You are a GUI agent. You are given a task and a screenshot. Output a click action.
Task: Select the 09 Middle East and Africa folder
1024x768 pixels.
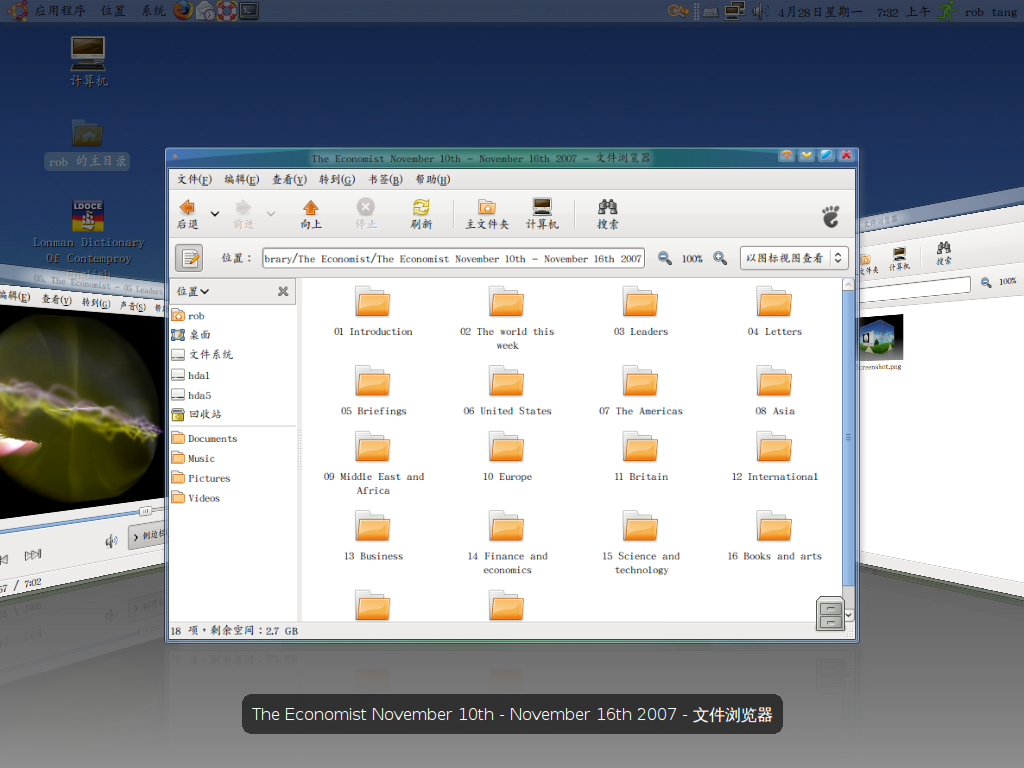pos(373,464)
